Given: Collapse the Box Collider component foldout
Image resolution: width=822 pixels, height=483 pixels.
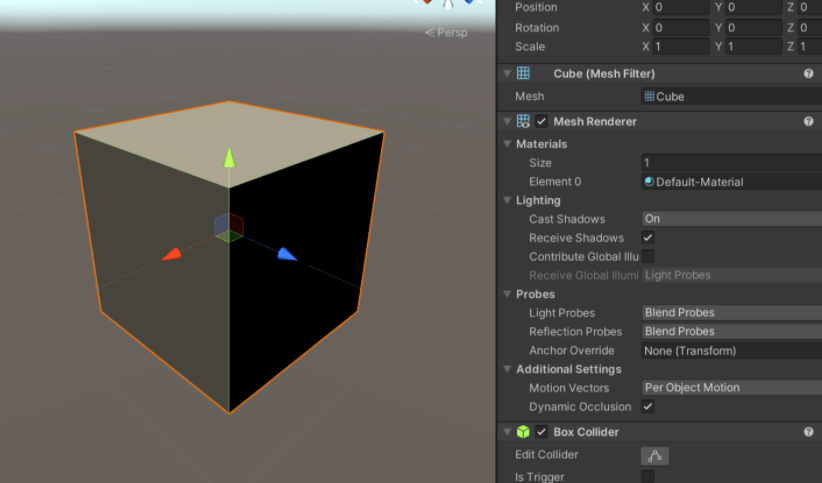Looking at the screenshot, I should click(x=508, y=432).
